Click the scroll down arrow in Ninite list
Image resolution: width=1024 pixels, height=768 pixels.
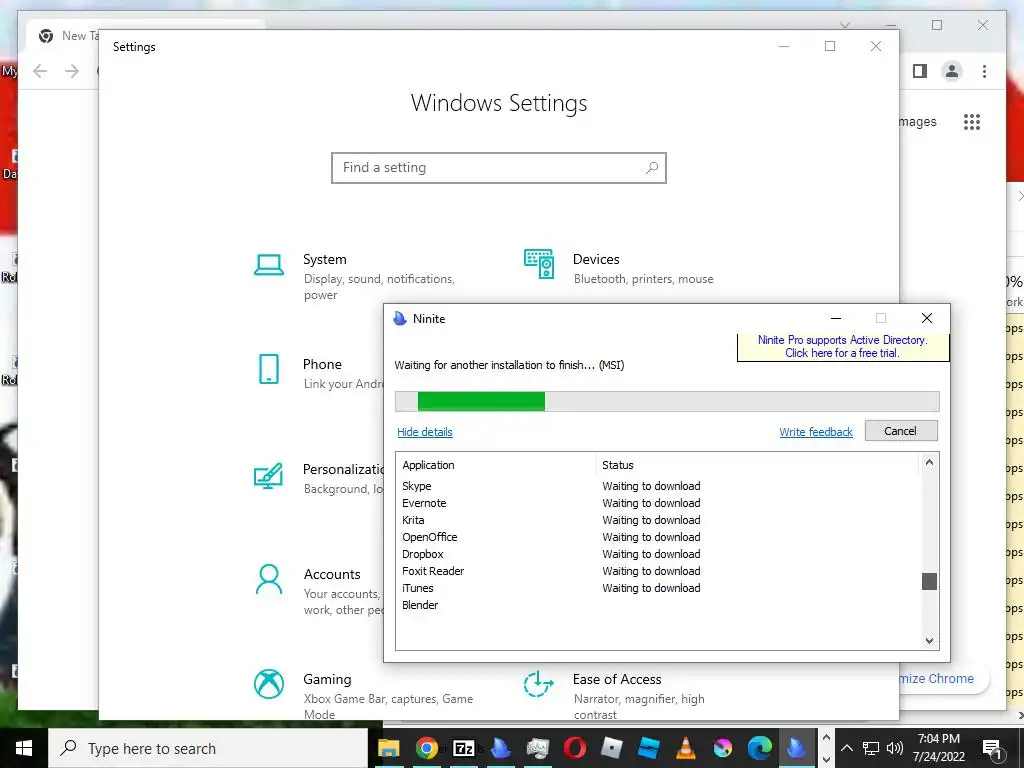pos(929,641)
